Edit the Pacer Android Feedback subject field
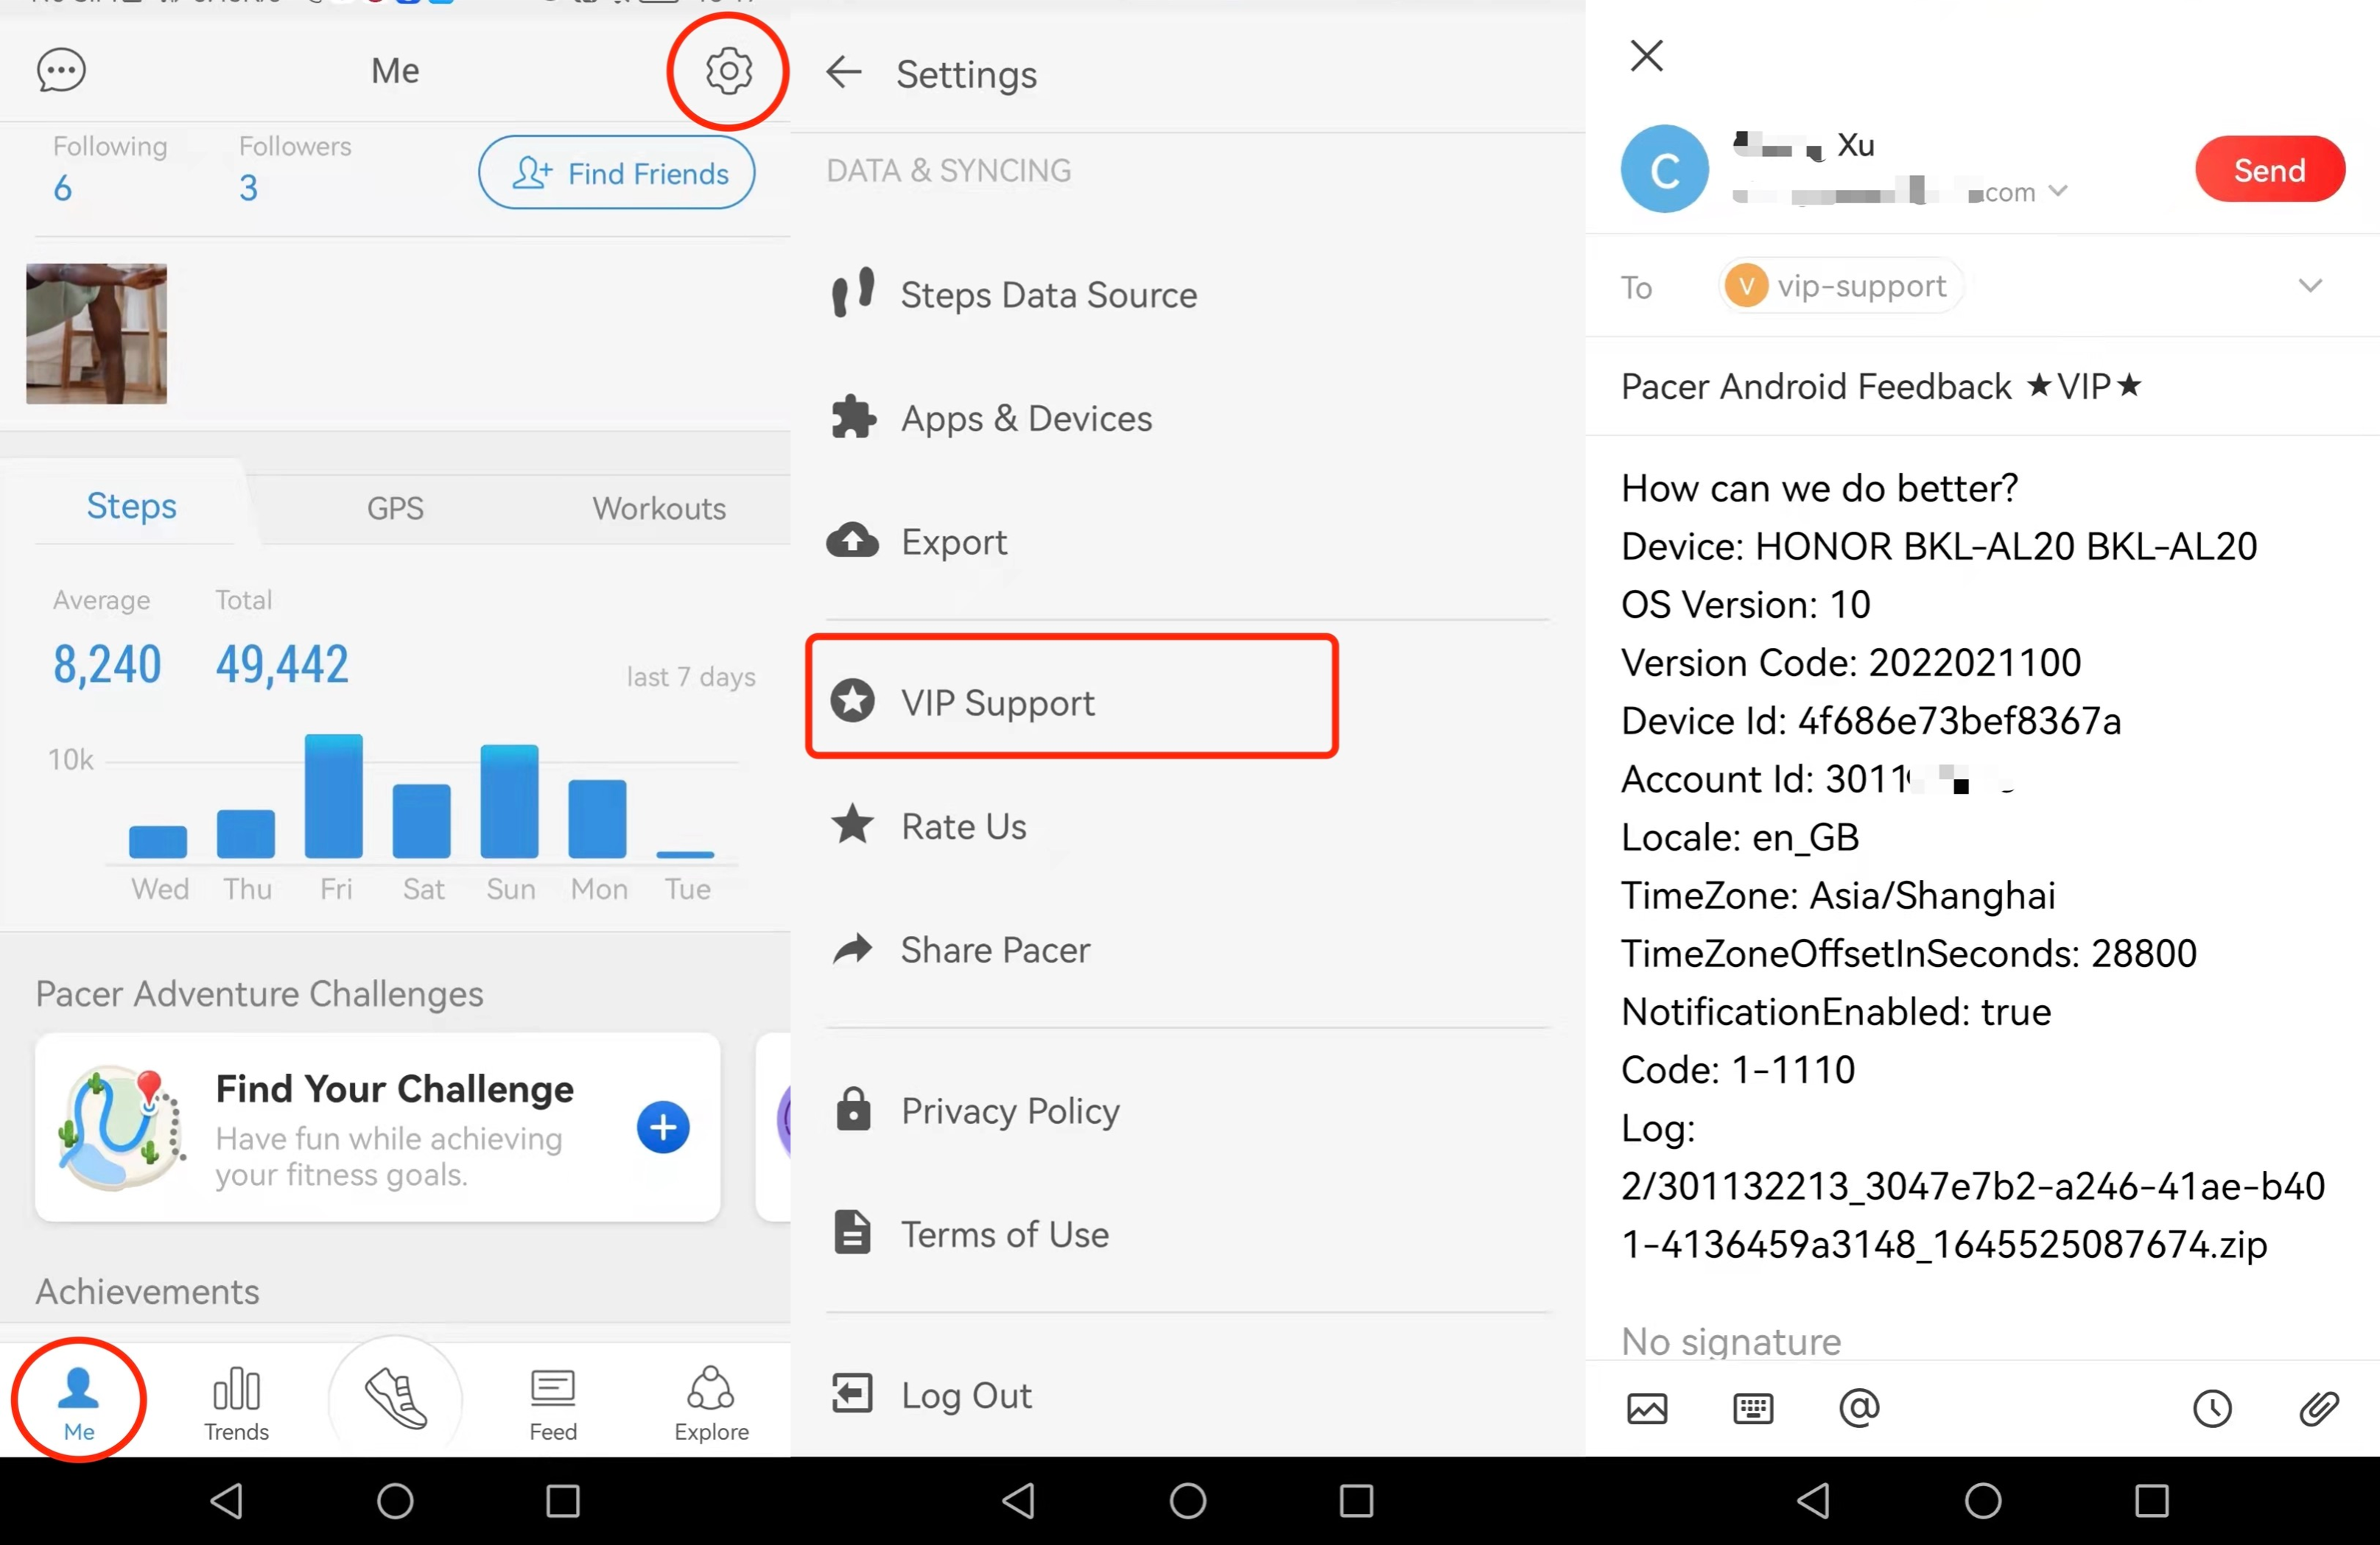The width and height of the screenshot is (2380, 1545). (x=1982, y=386)
